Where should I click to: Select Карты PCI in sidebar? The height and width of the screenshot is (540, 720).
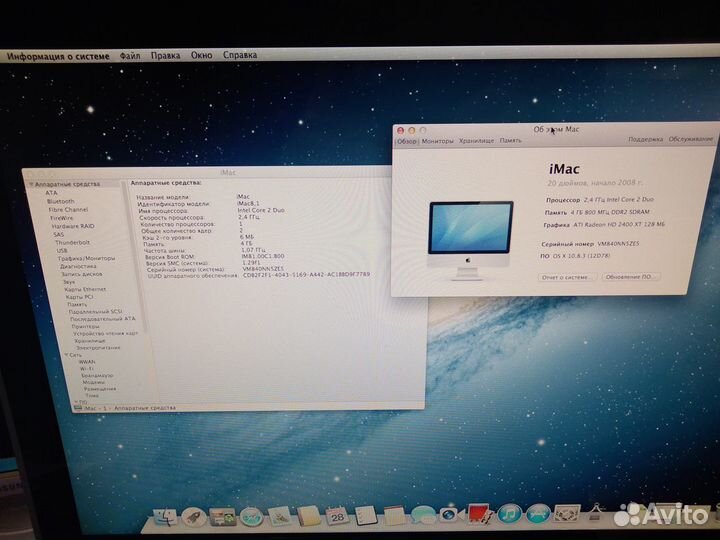(79, 297)
